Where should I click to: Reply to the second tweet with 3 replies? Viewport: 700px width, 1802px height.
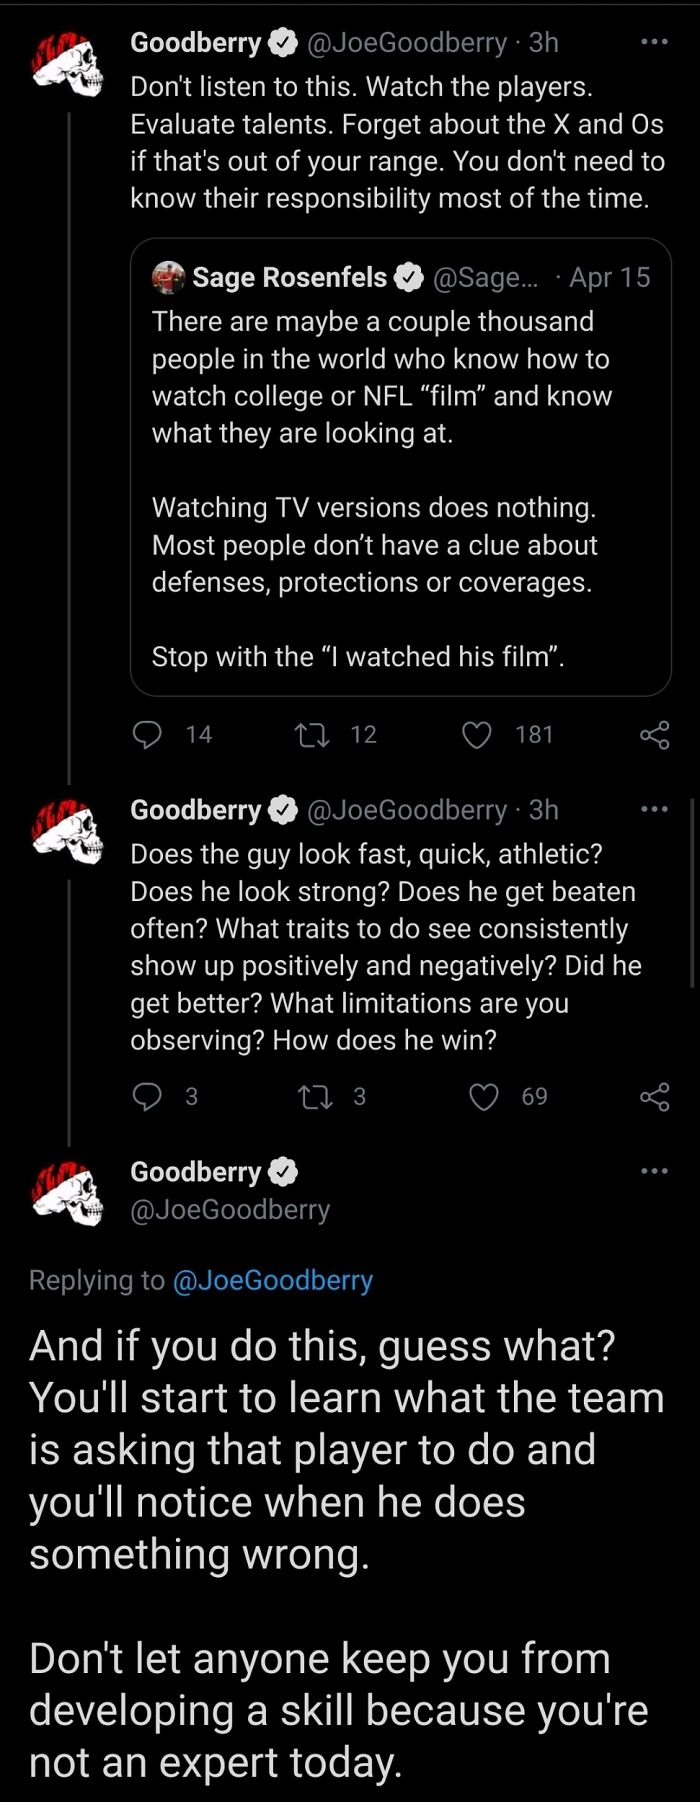coord(148,1097)
